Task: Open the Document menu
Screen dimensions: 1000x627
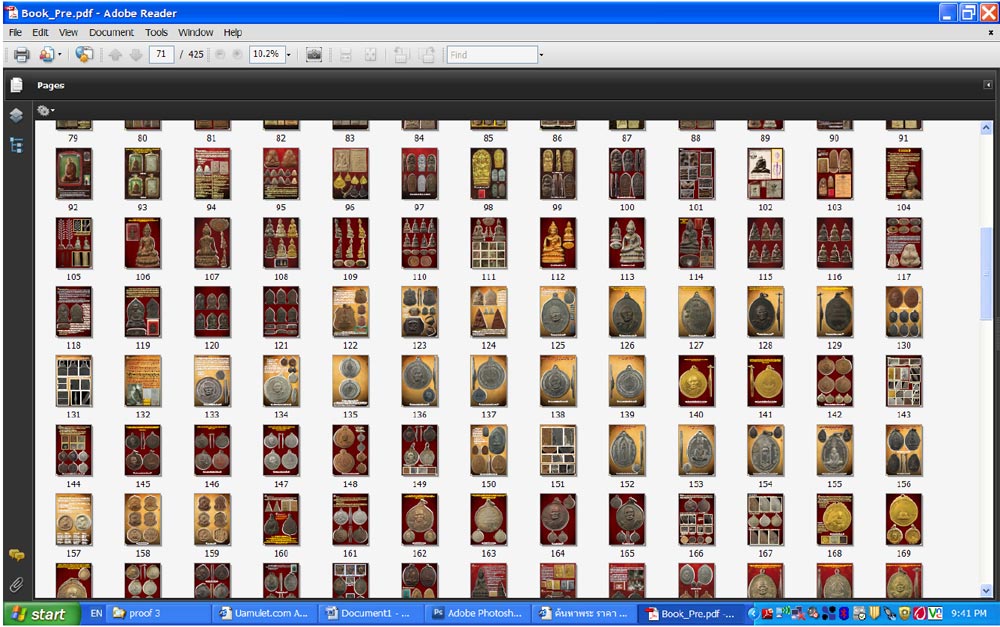Action: (x=111, y=32)
